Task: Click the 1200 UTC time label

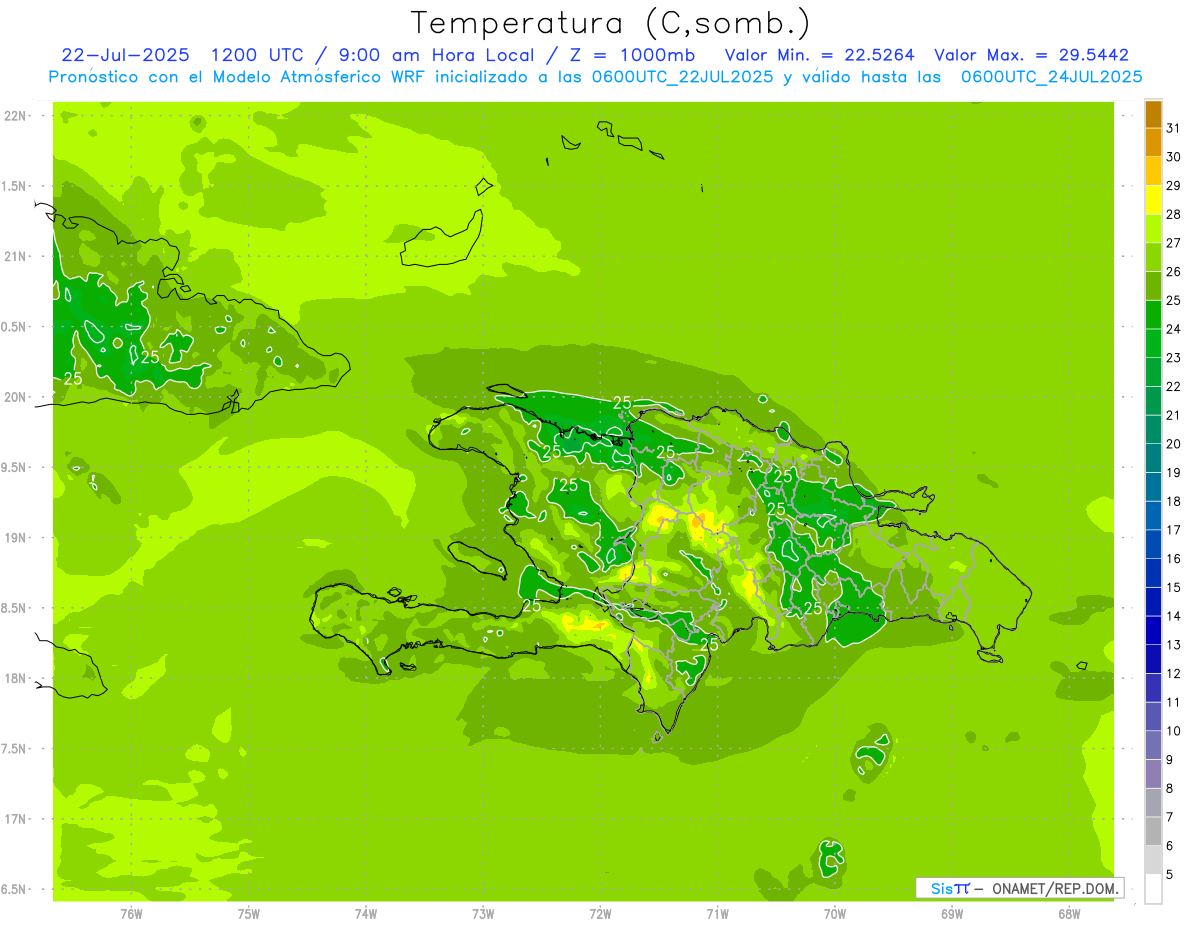Action: 258,55
